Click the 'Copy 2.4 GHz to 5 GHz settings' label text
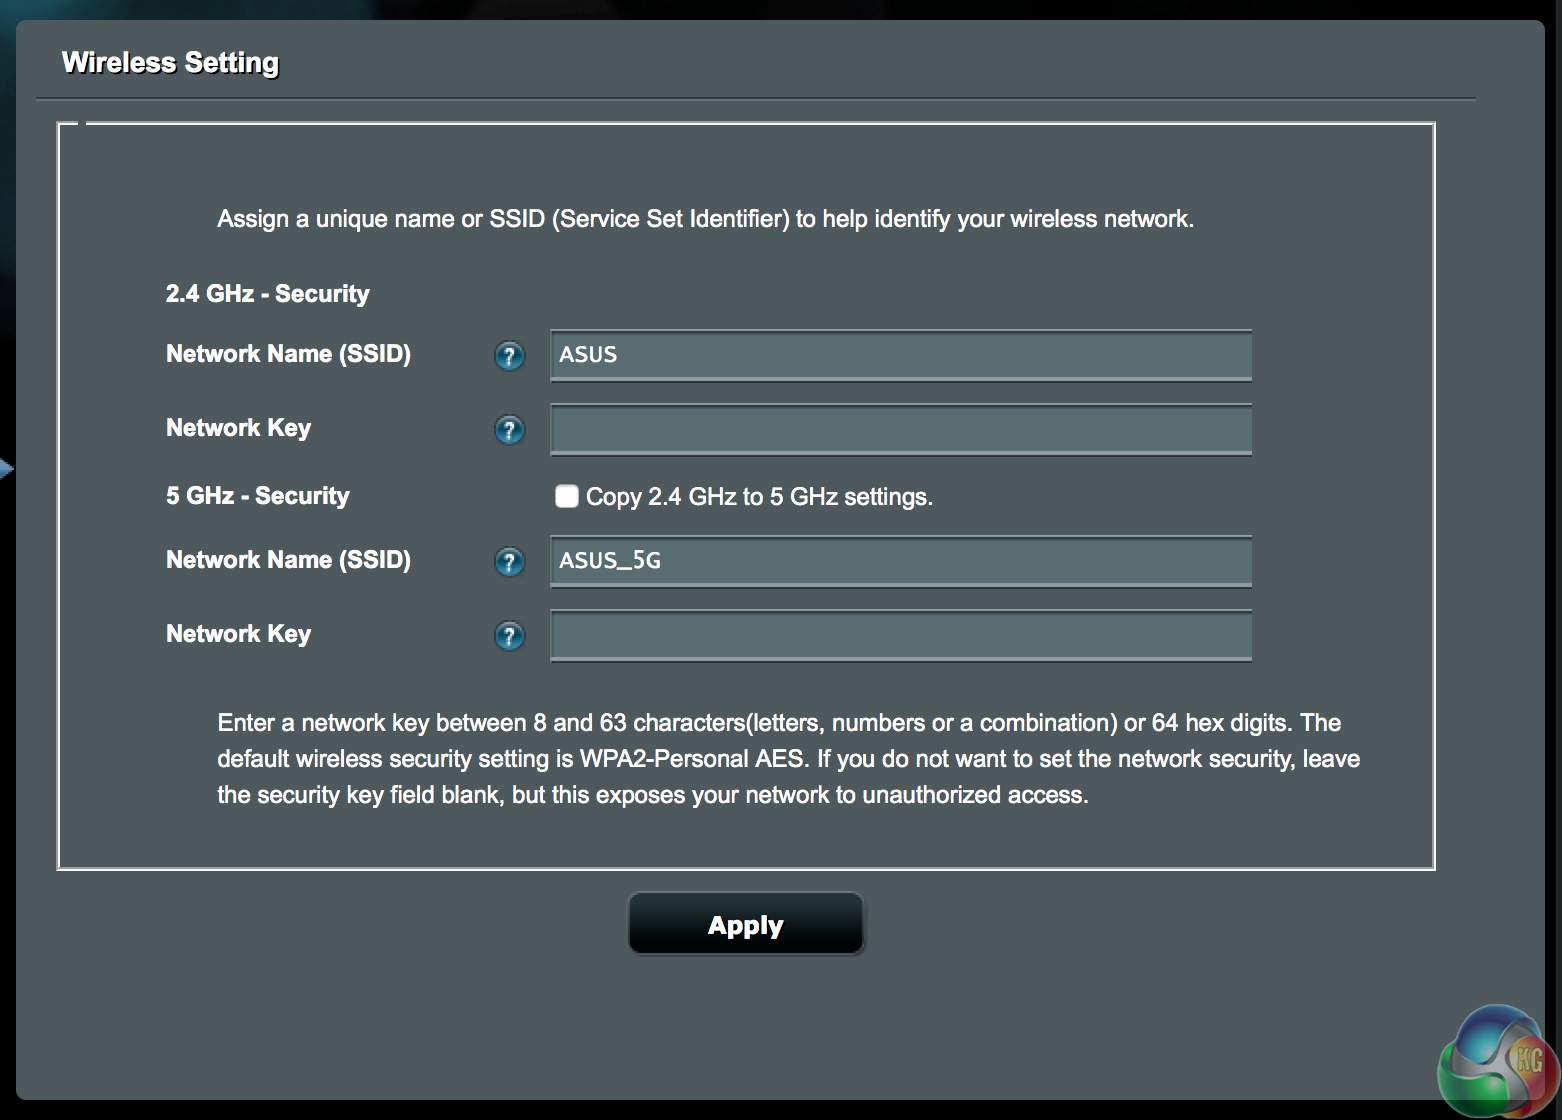Image resolution: width=1562 pixels, height=1120 pixels. [x=758, y=497]
